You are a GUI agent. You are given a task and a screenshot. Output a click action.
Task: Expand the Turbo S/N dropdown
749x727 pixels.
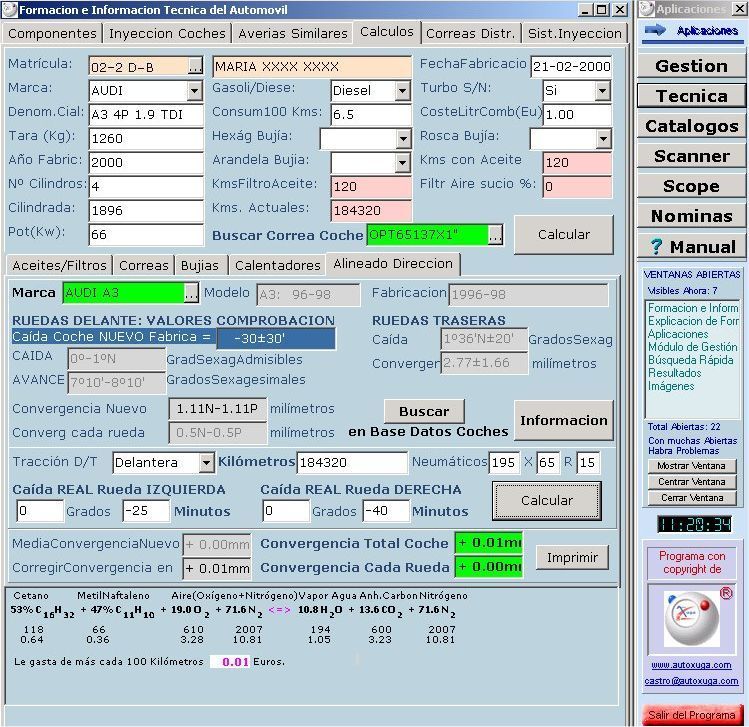tap(603, 90)
